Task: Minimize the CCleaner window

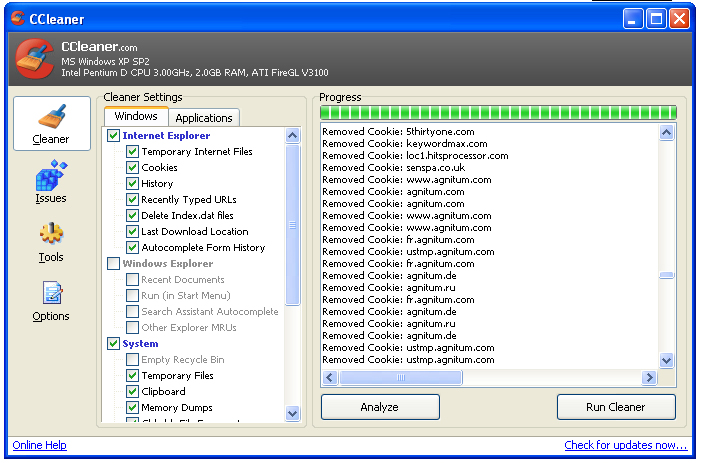Action: (633, 19)
